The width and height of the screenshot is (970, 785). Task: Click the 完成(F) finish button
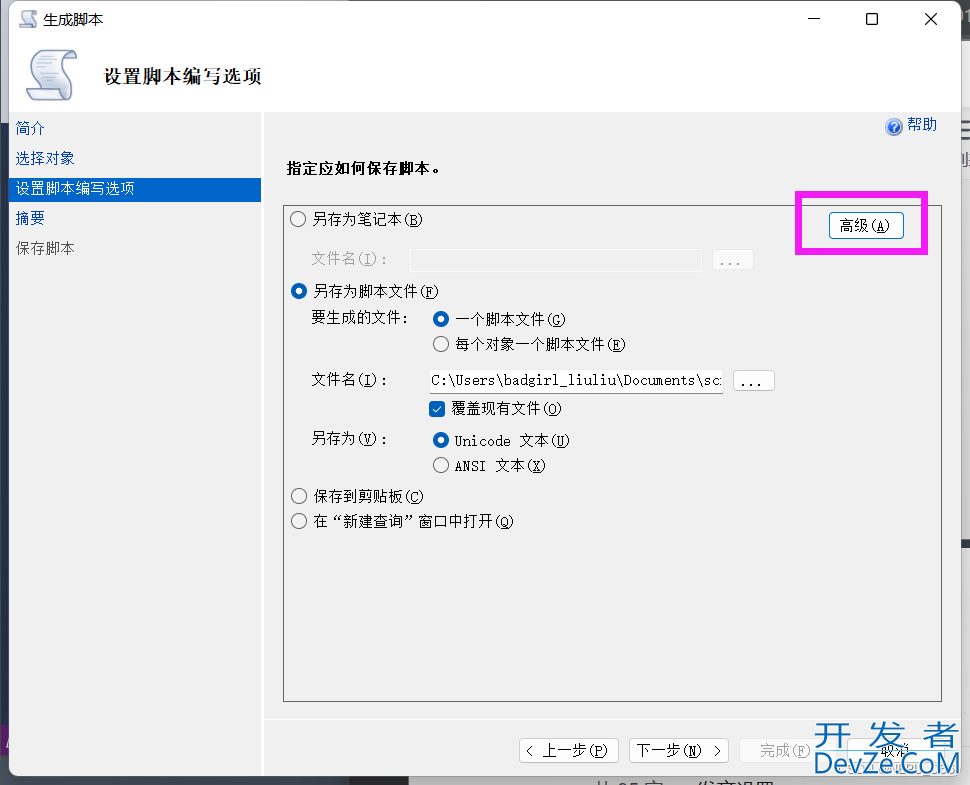pyautogui.click(x=783, y=751)
